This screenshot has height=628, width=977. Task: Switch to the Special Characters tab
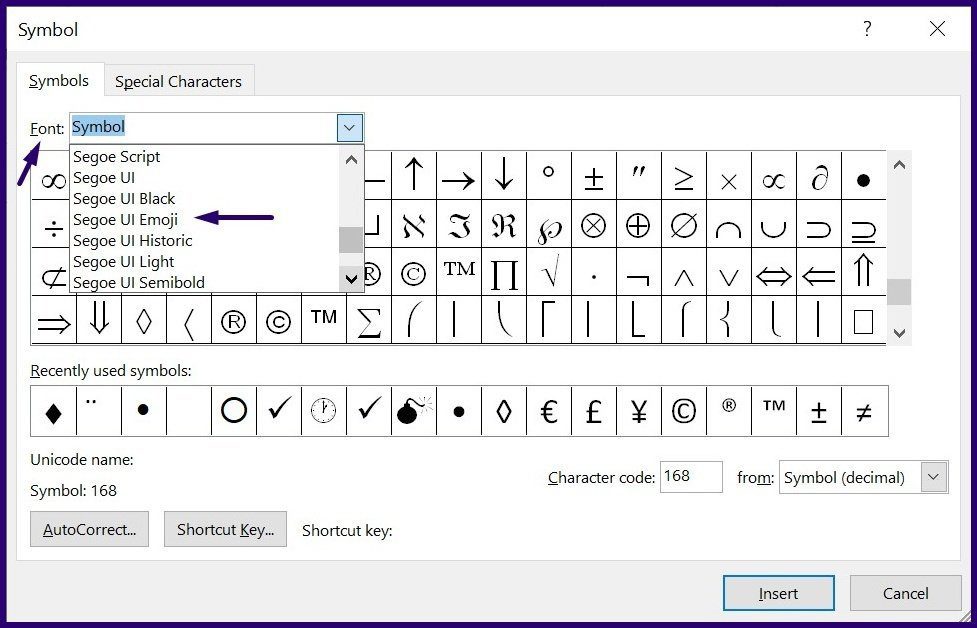pyautogui.click(x=178, y=81)
